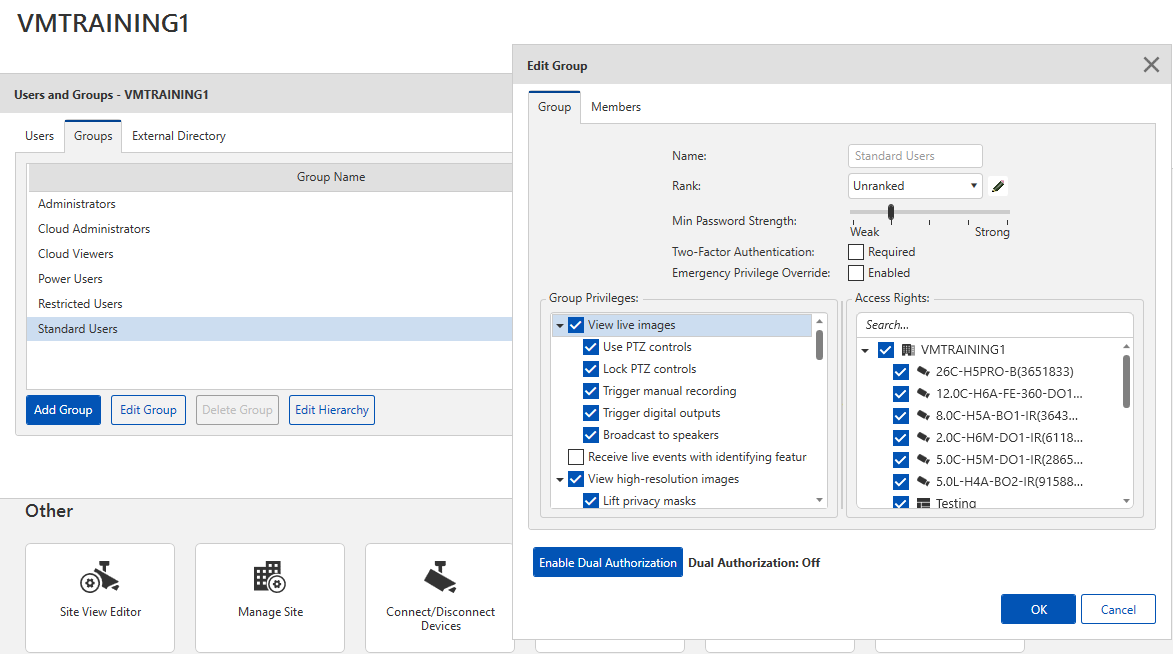1173x654 pixels.
Task: Collapse View high-resolution images group
Action: coord(560,480)
